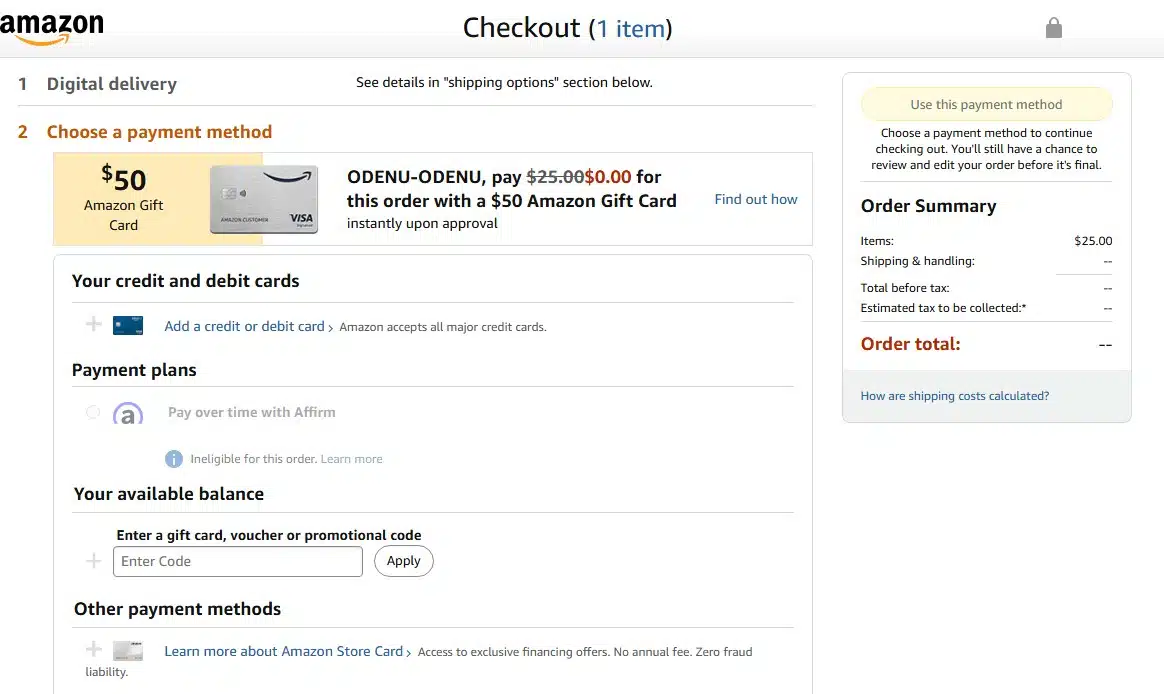The image size is (1164, 694).
Task: Open Learn more about Amazon Store Card
Action: click(x=284, y=651)
